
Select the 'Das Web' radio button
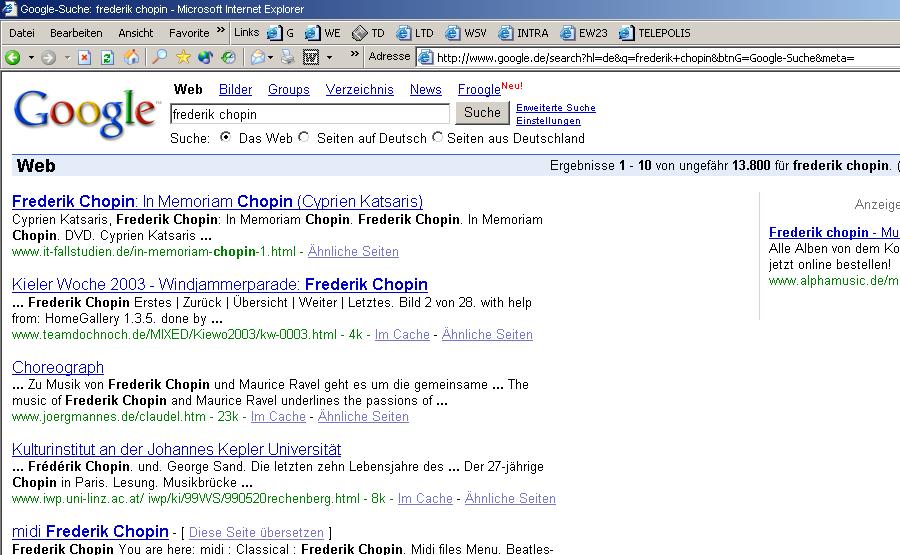pyautogui.click(x=225, y=138)
